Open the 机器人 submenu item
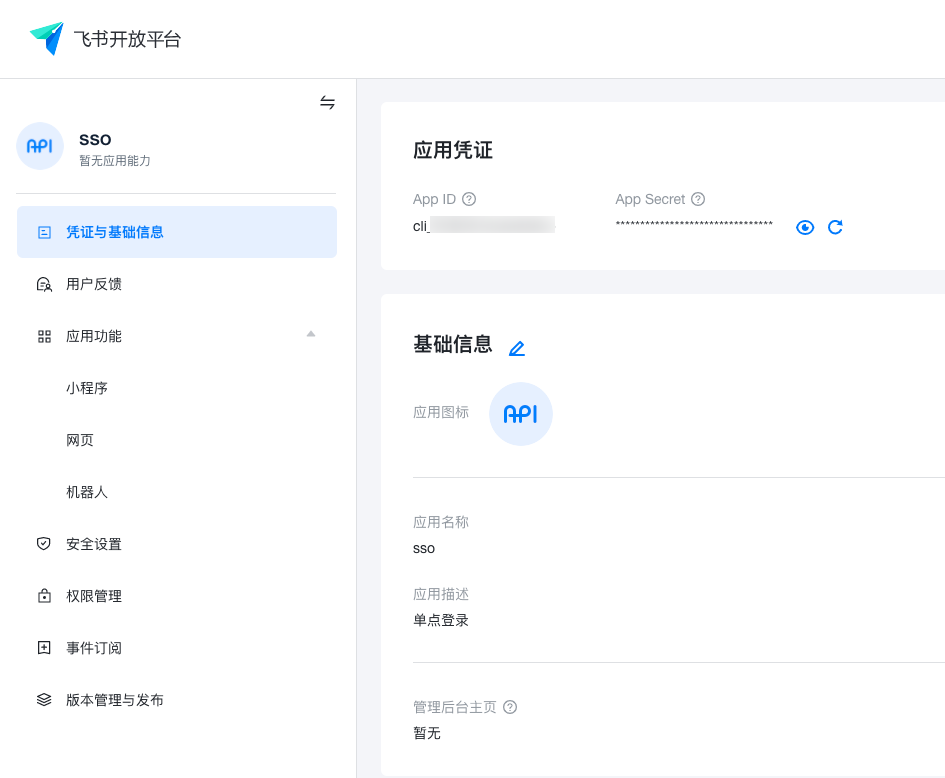The height and width of the screenshot is (778, 945). coord(87,492)
